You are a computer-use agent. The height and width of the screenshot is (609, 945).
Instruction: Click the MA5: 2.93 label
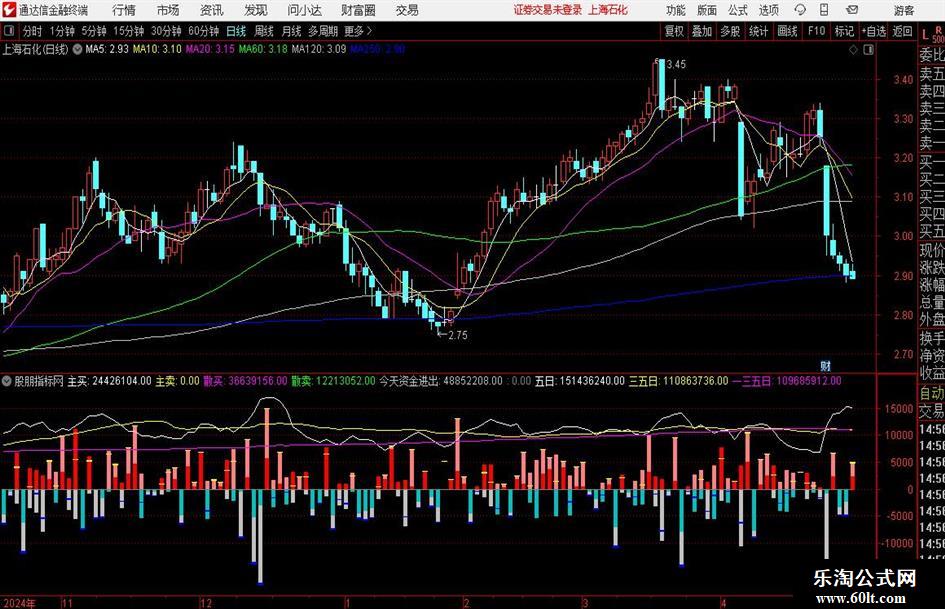107,49
